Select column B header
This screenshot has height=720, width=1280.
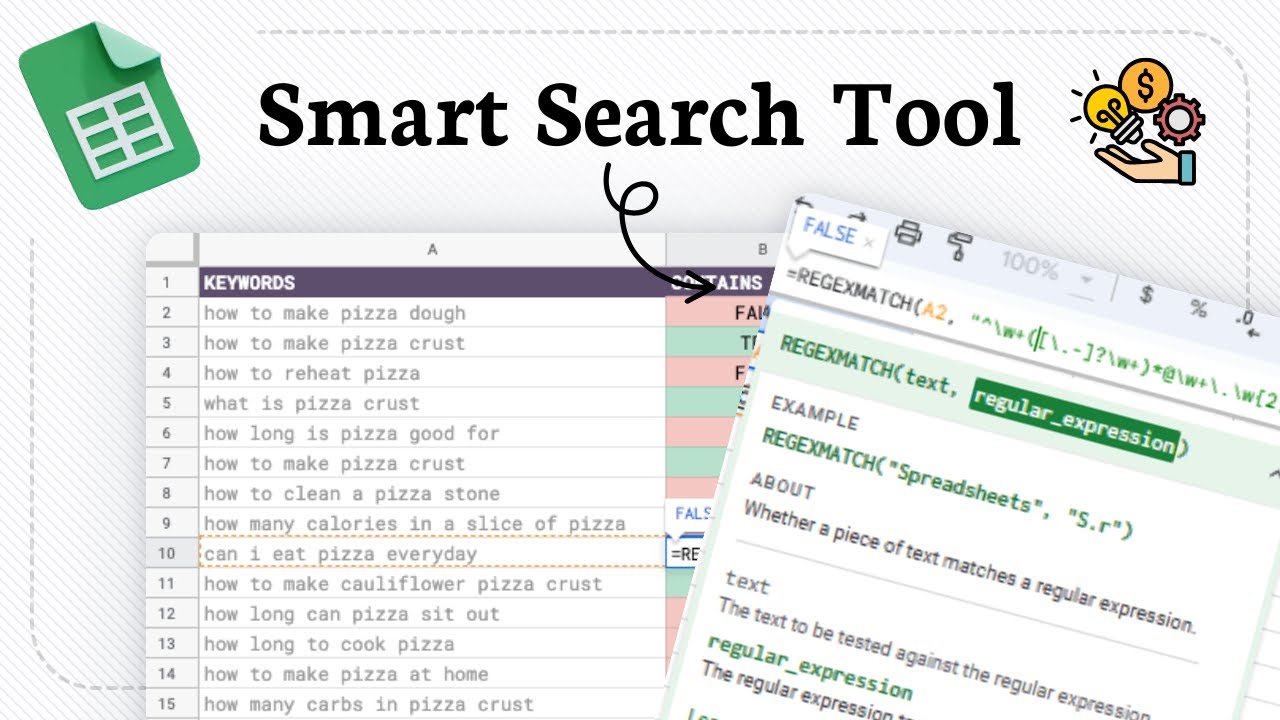tap(762, 250)
